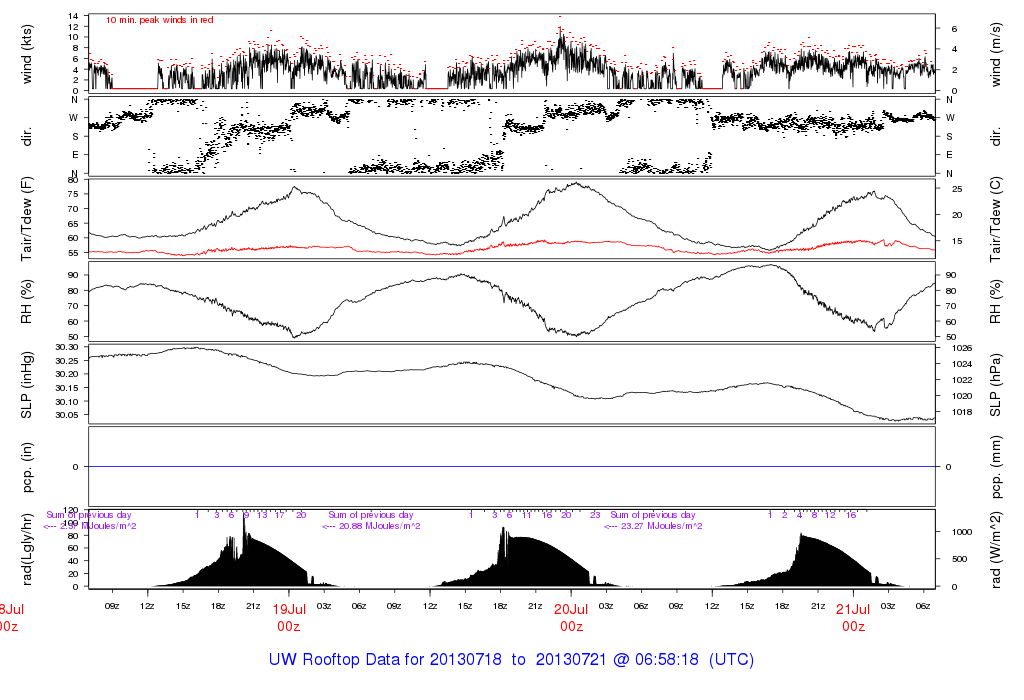Click the '10 min. peak winds in red' legend
Viewport: 1024px width, 700px height.
pos(159,20)
